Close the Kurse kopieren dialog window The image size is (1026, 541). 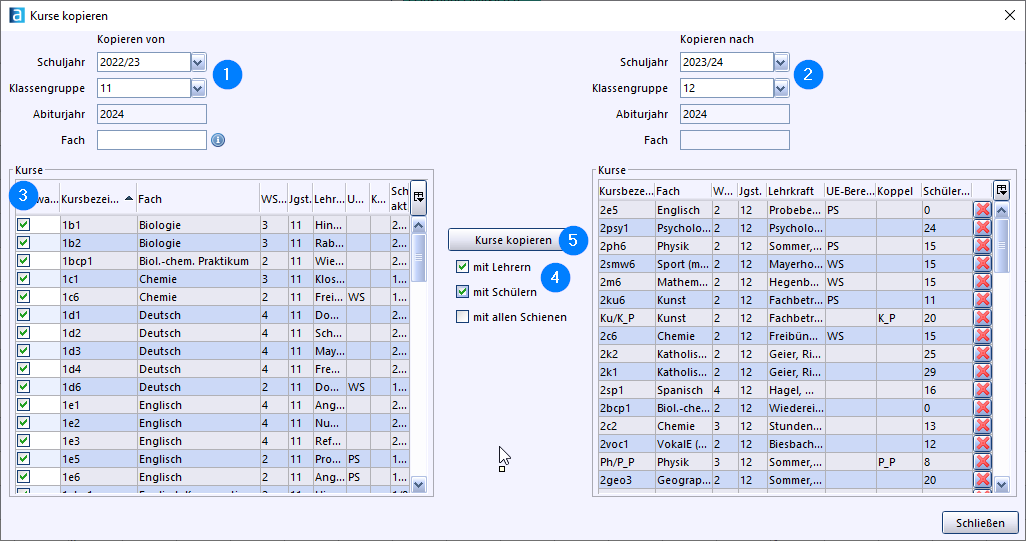(x=1010, y=15)
